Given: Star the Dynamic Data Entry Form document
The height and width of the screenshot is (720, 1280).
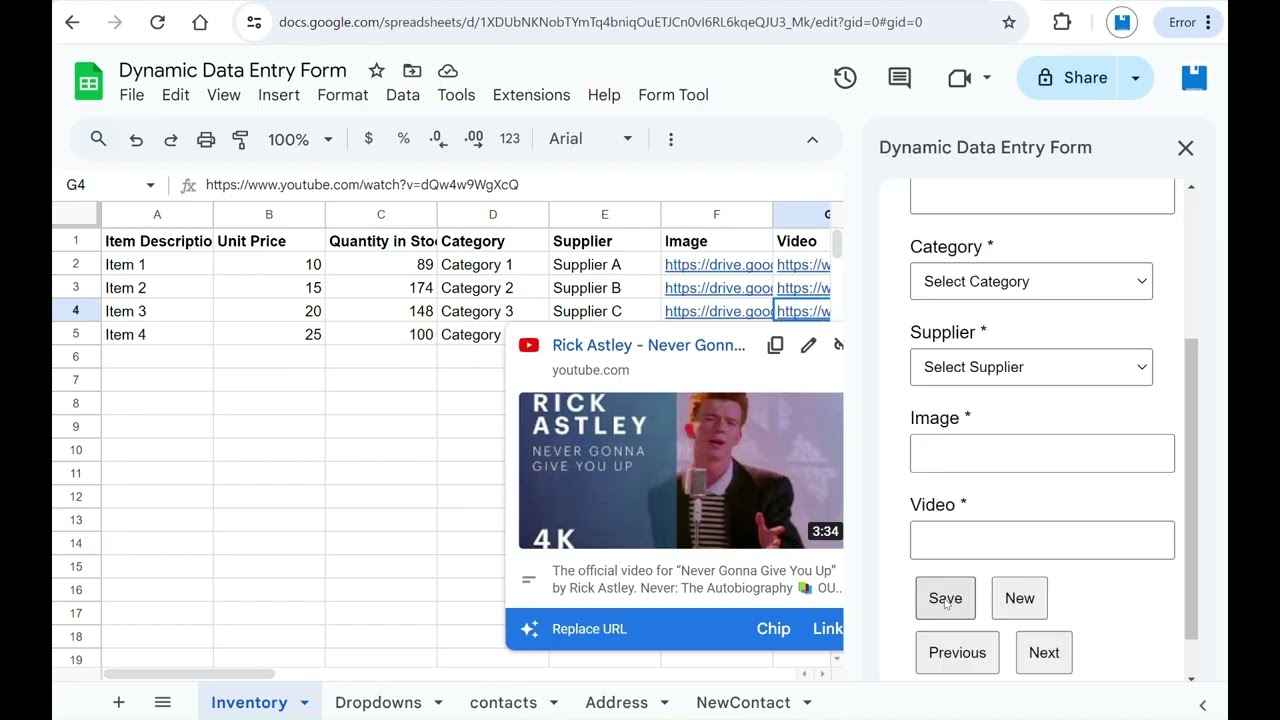Looking at the screenshot, I should pos(376,70).
